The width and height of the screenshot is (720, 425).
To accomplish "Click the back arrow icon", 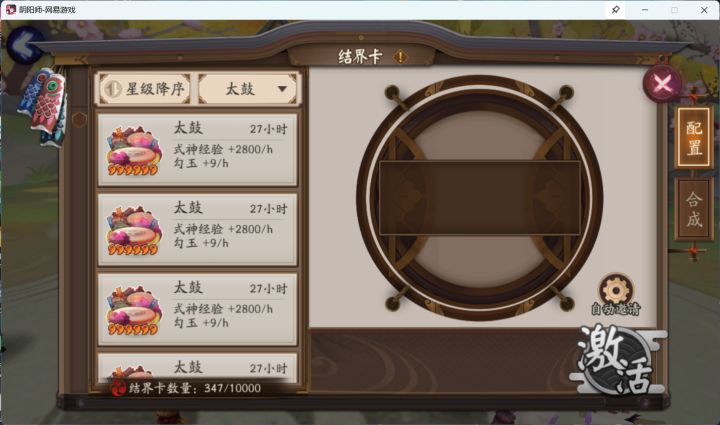I will [25, 45].
